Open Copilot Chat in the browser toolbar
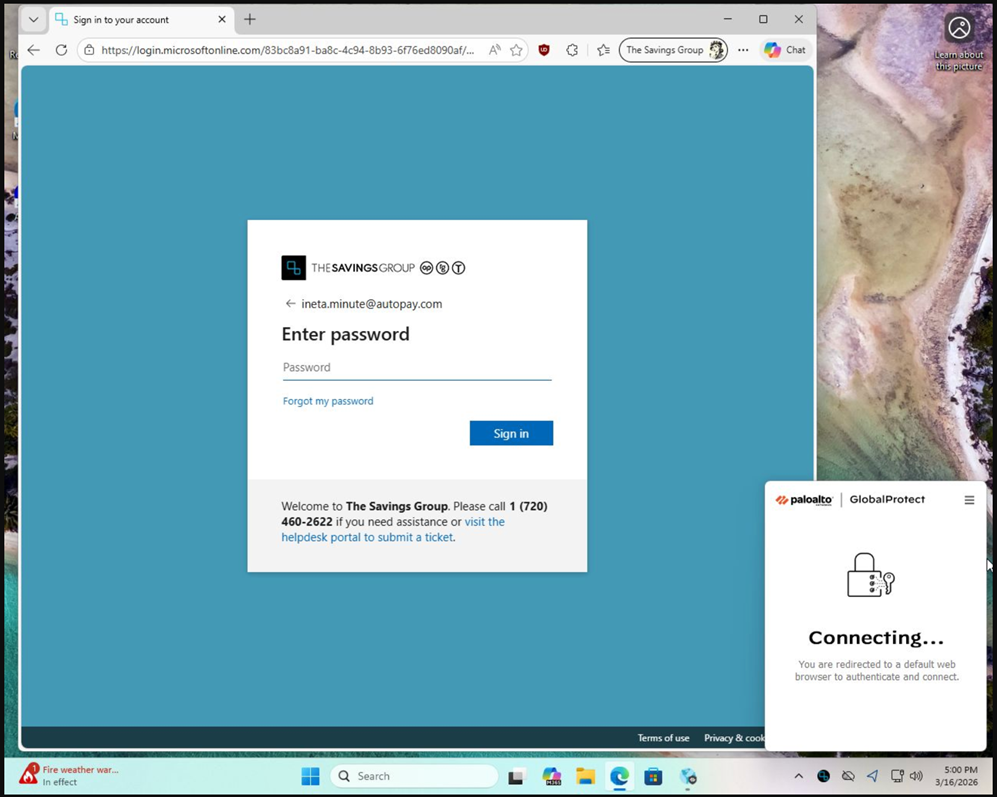This screenshot has height=797, width=997. [785, 50]
